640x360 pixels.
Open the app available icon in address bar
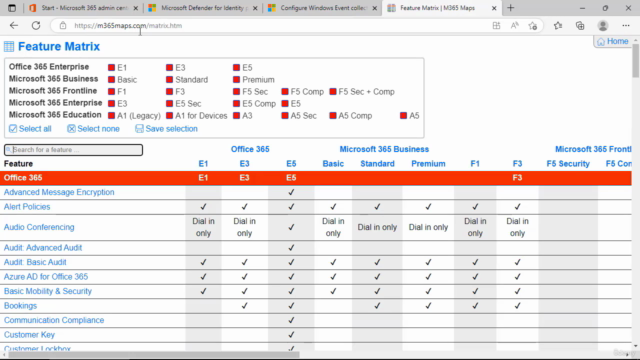coord(496,25)
